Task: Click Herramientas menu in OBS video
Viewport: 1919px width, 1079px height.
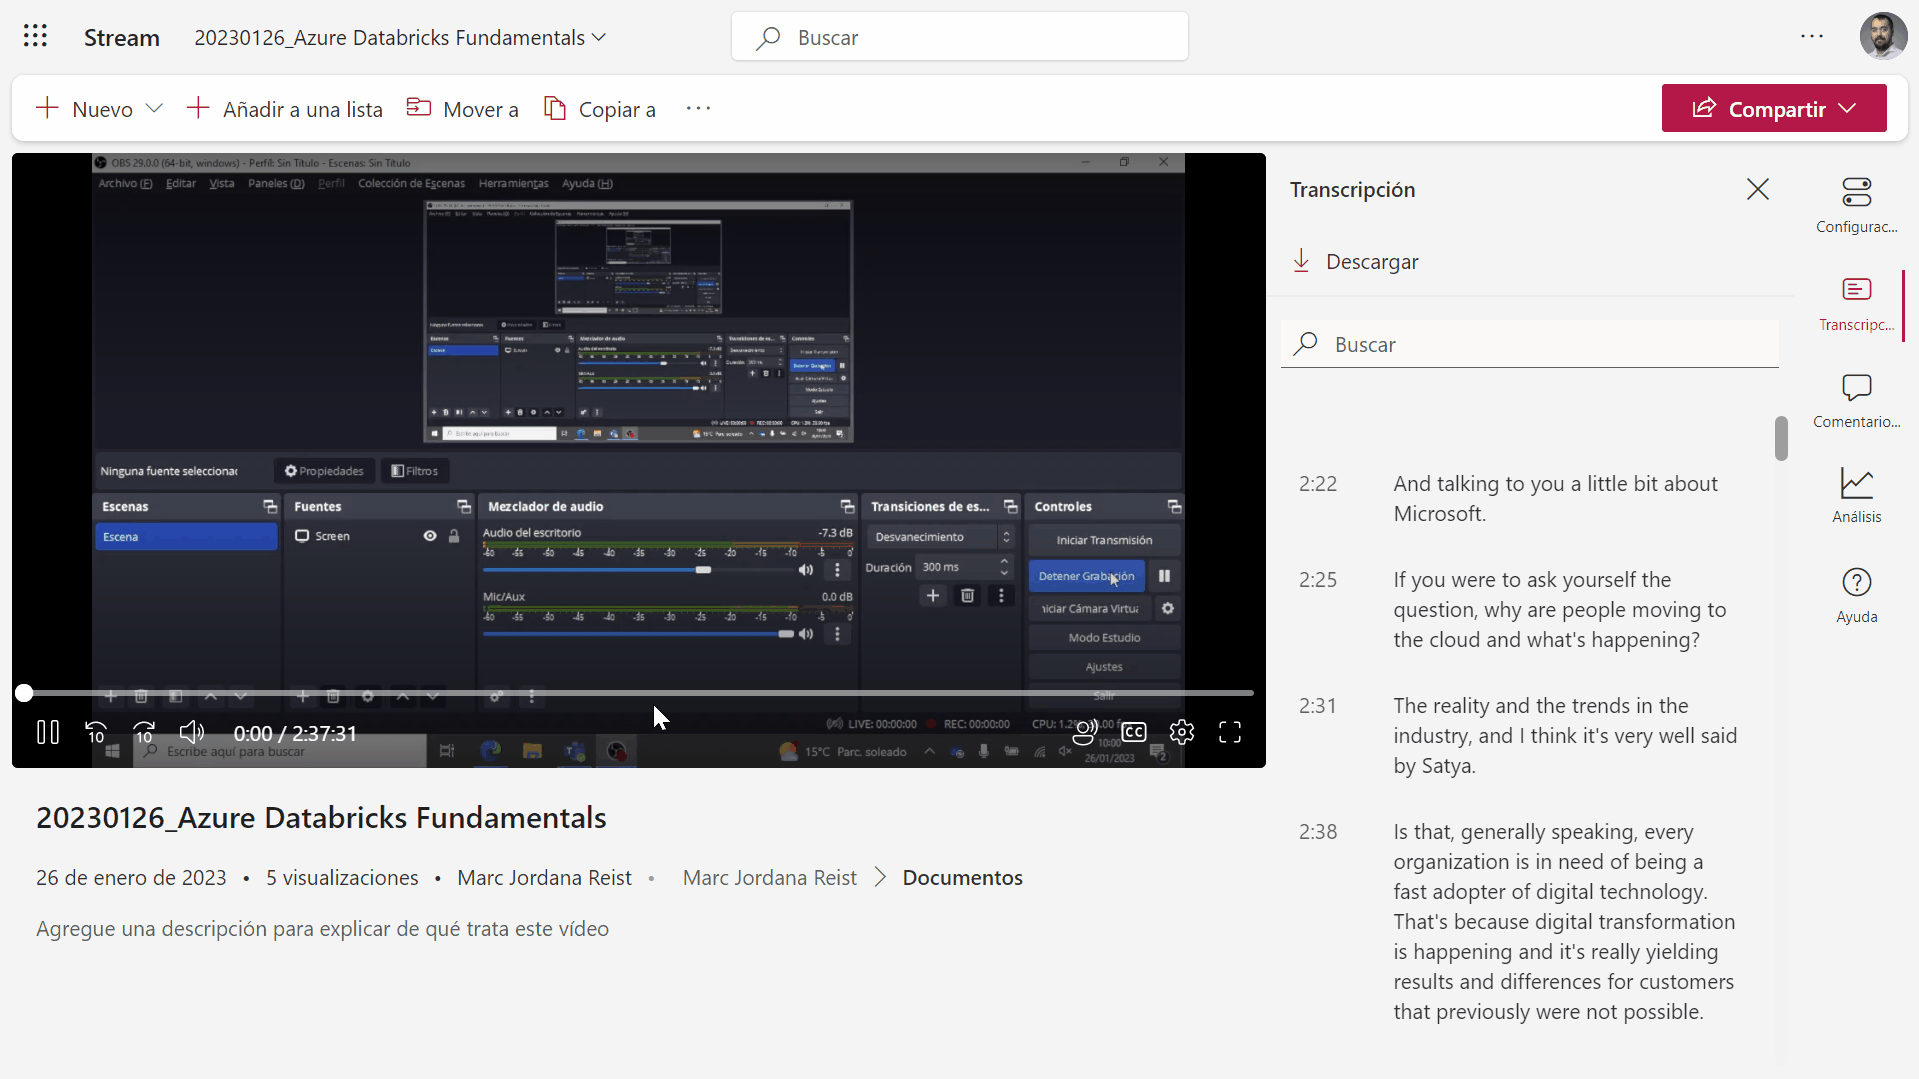Action: tap(513, 183)
